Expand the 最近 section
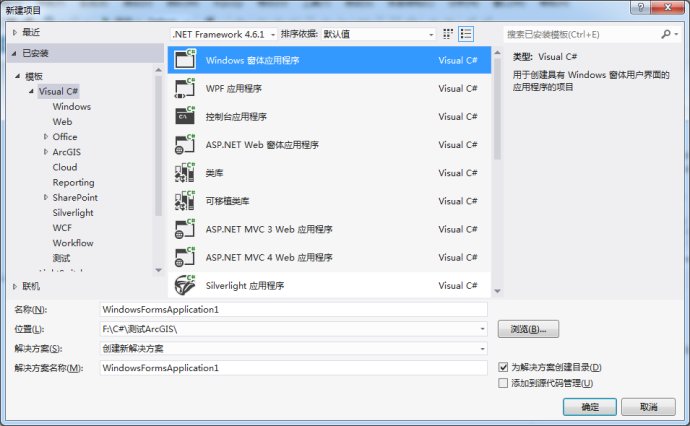The width and height of the screenshot is (690, 426). (x=15, y=33)
